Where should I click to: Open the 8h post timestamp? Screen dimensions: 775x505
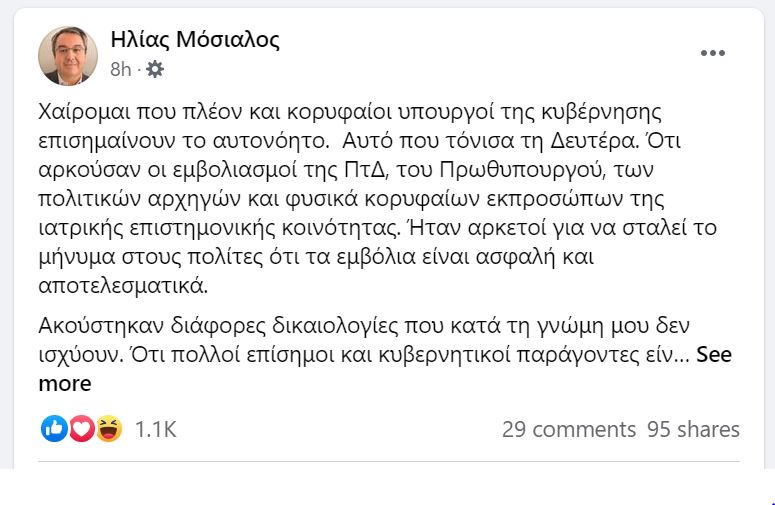click(x=121, y=69)
